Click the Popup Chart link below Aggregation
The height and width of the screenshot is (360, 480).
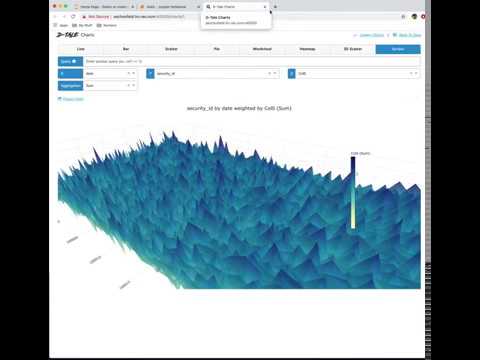point(71,99)
